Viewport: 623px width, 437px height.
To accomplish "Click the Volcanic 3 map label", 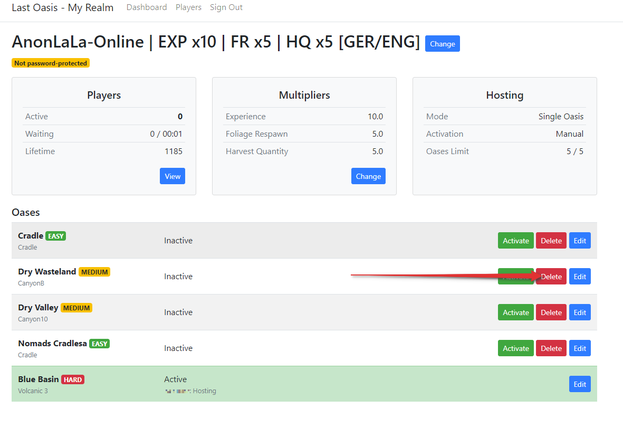I will point(33,391).
